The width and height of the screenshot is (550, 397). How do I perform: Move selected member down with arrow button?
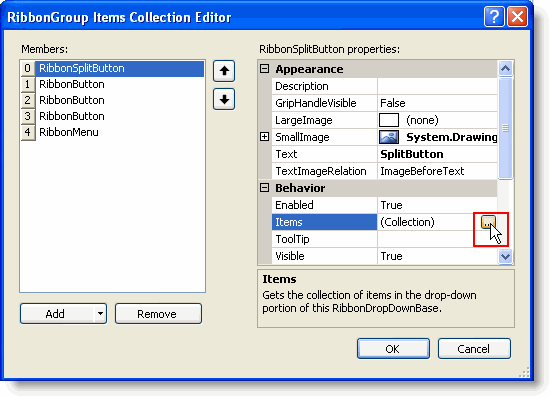[224, 99]
